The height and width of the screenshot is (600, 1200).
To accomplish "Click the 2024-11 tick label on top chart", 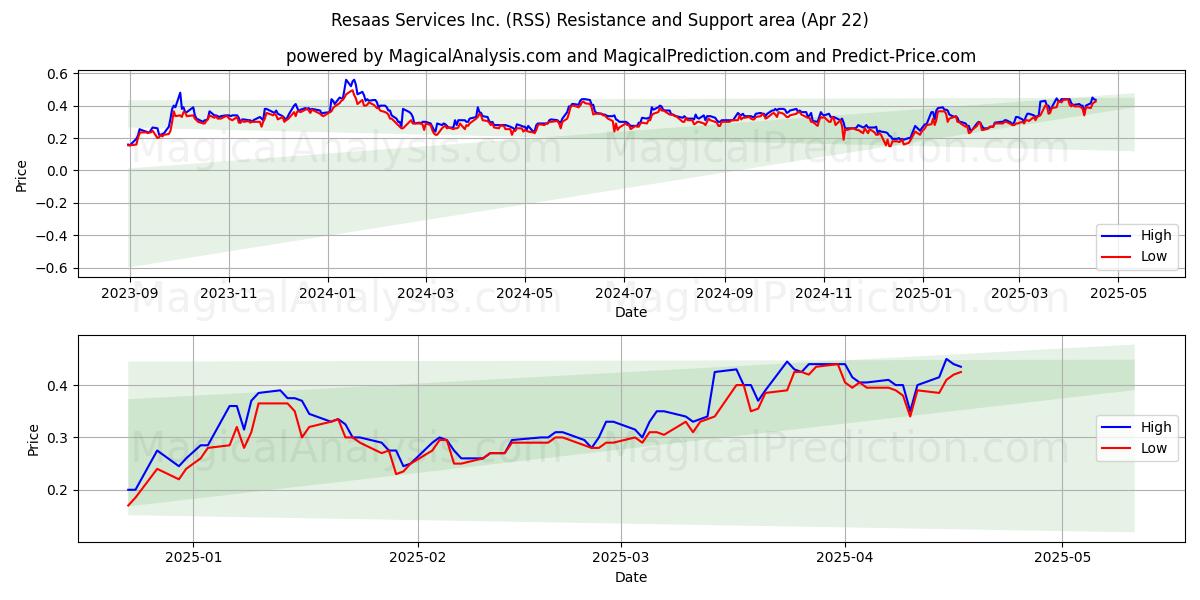I will tap(824, 293).
